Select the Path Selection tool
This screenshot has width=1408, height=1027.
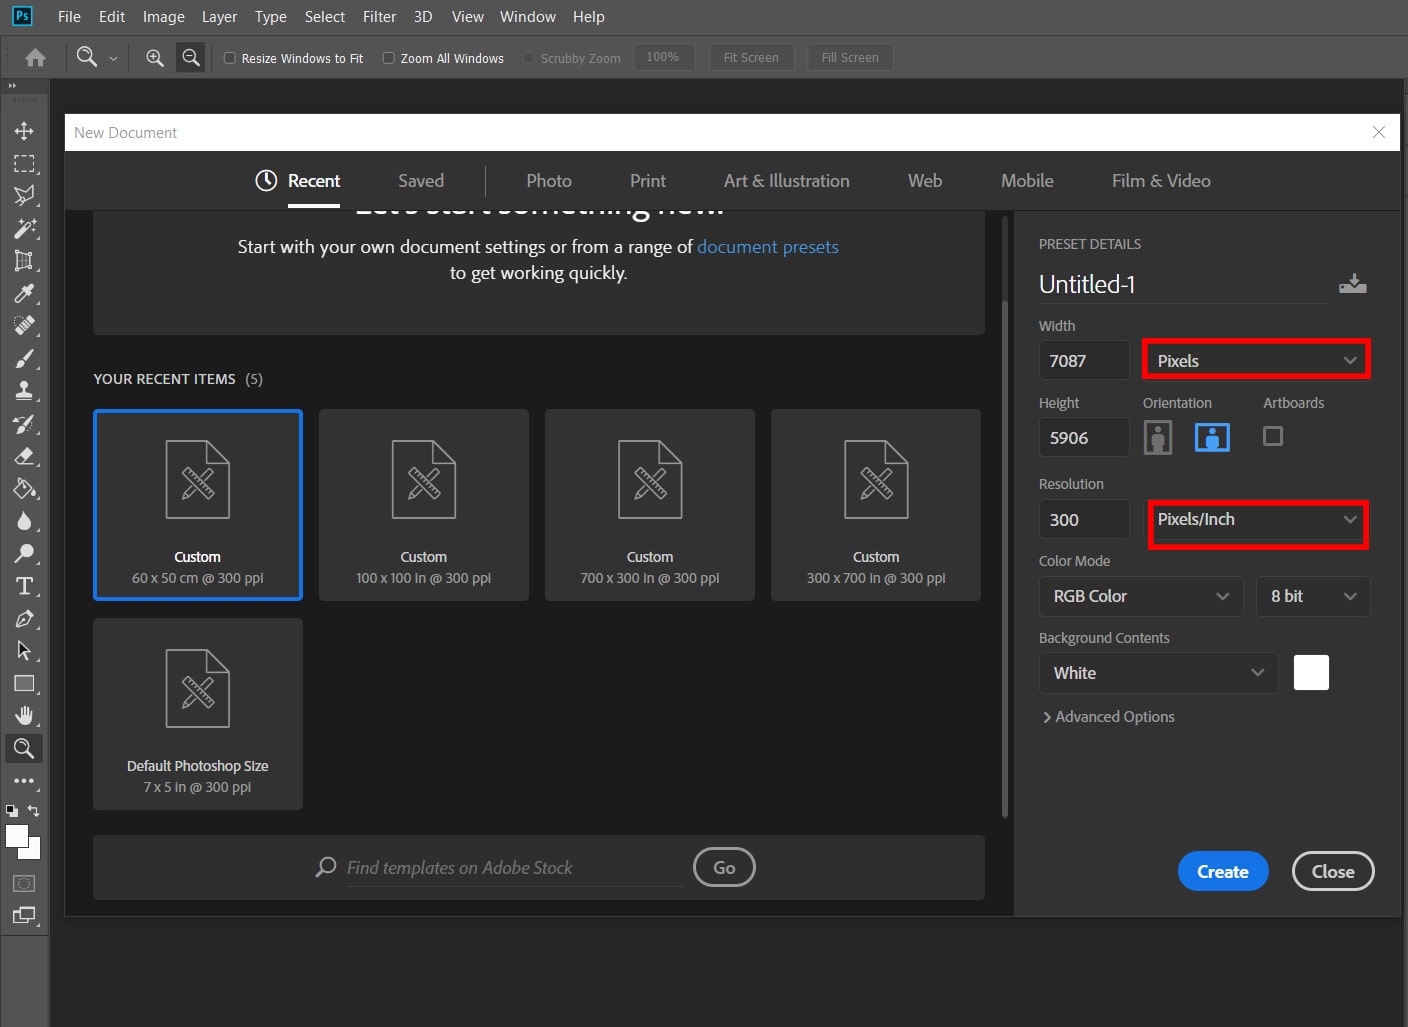(24, 651)
